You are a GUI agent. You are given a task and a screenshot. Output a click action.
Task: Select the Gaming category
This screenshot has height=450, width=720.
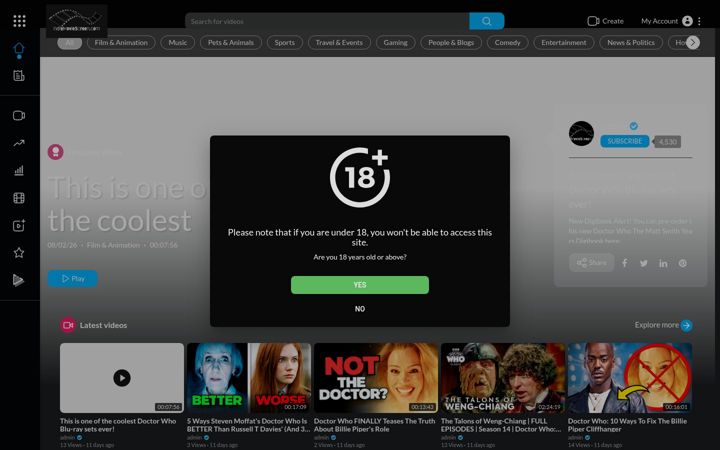396,43
